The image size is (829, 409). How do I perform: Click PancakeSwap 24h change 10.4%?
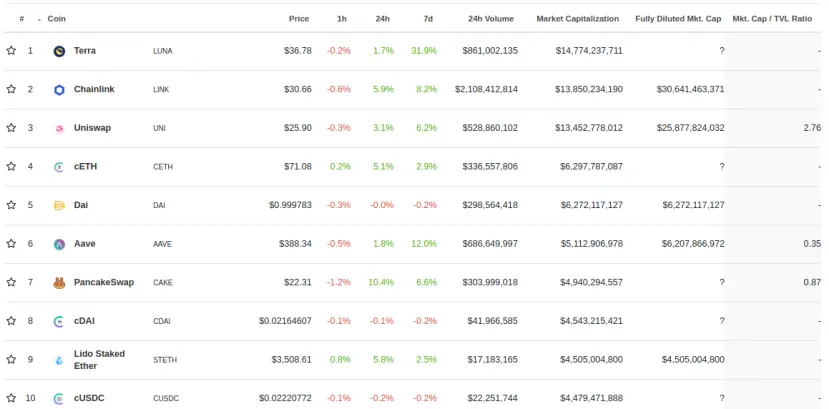(x=381, y=282)
